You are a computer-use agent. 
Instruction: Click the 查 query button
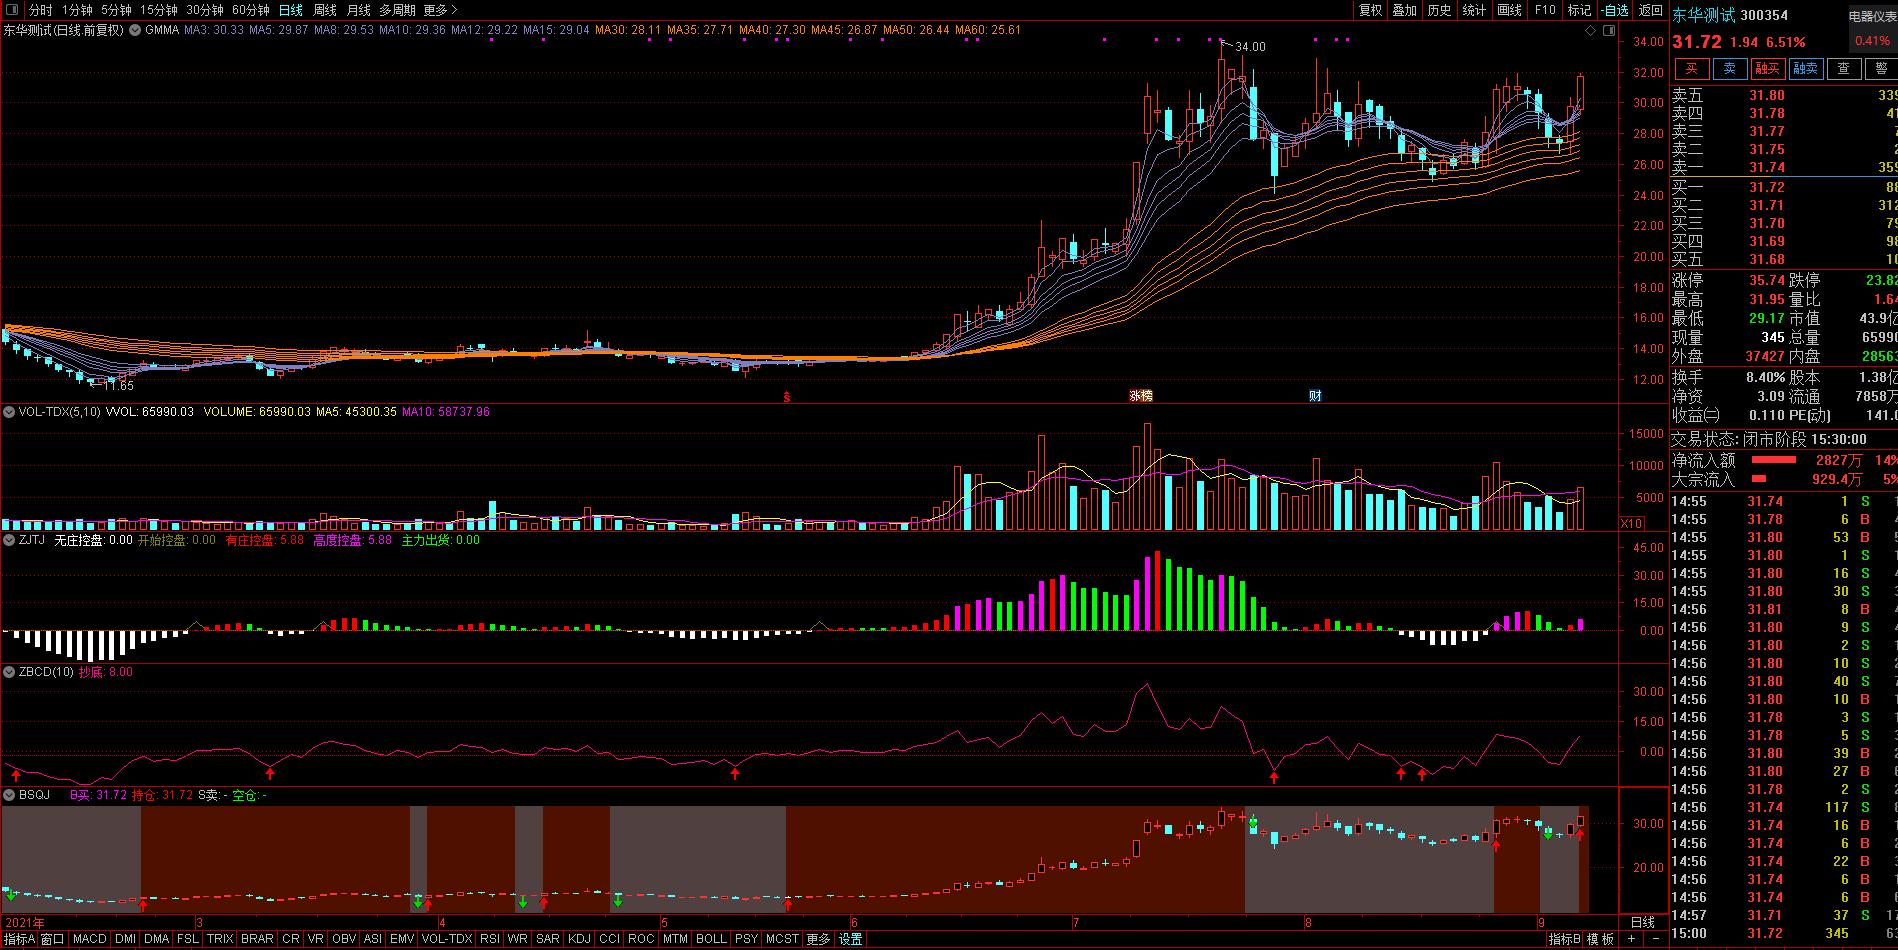point(1844,68)
